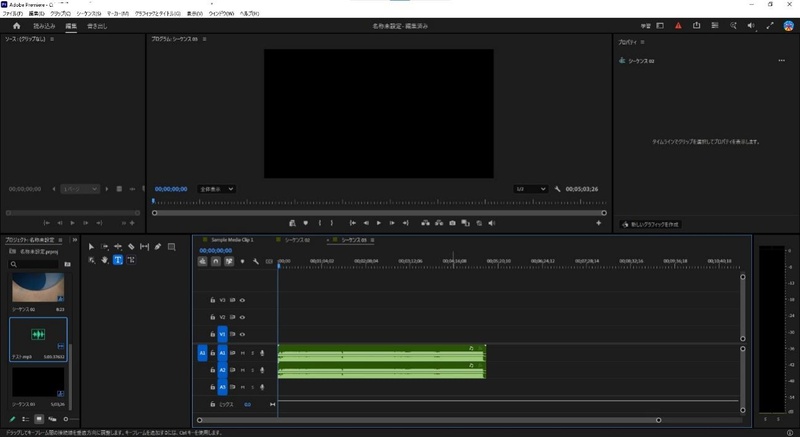Click Mark Out bracket in program monitor
Viewport: 800px width, 437px height.
click(x=332, y=223)
